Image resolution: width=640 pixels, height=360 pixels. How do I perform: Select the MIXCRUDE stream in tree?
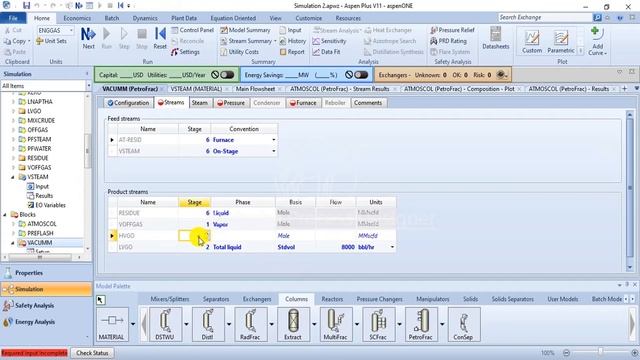click(41, 120)
